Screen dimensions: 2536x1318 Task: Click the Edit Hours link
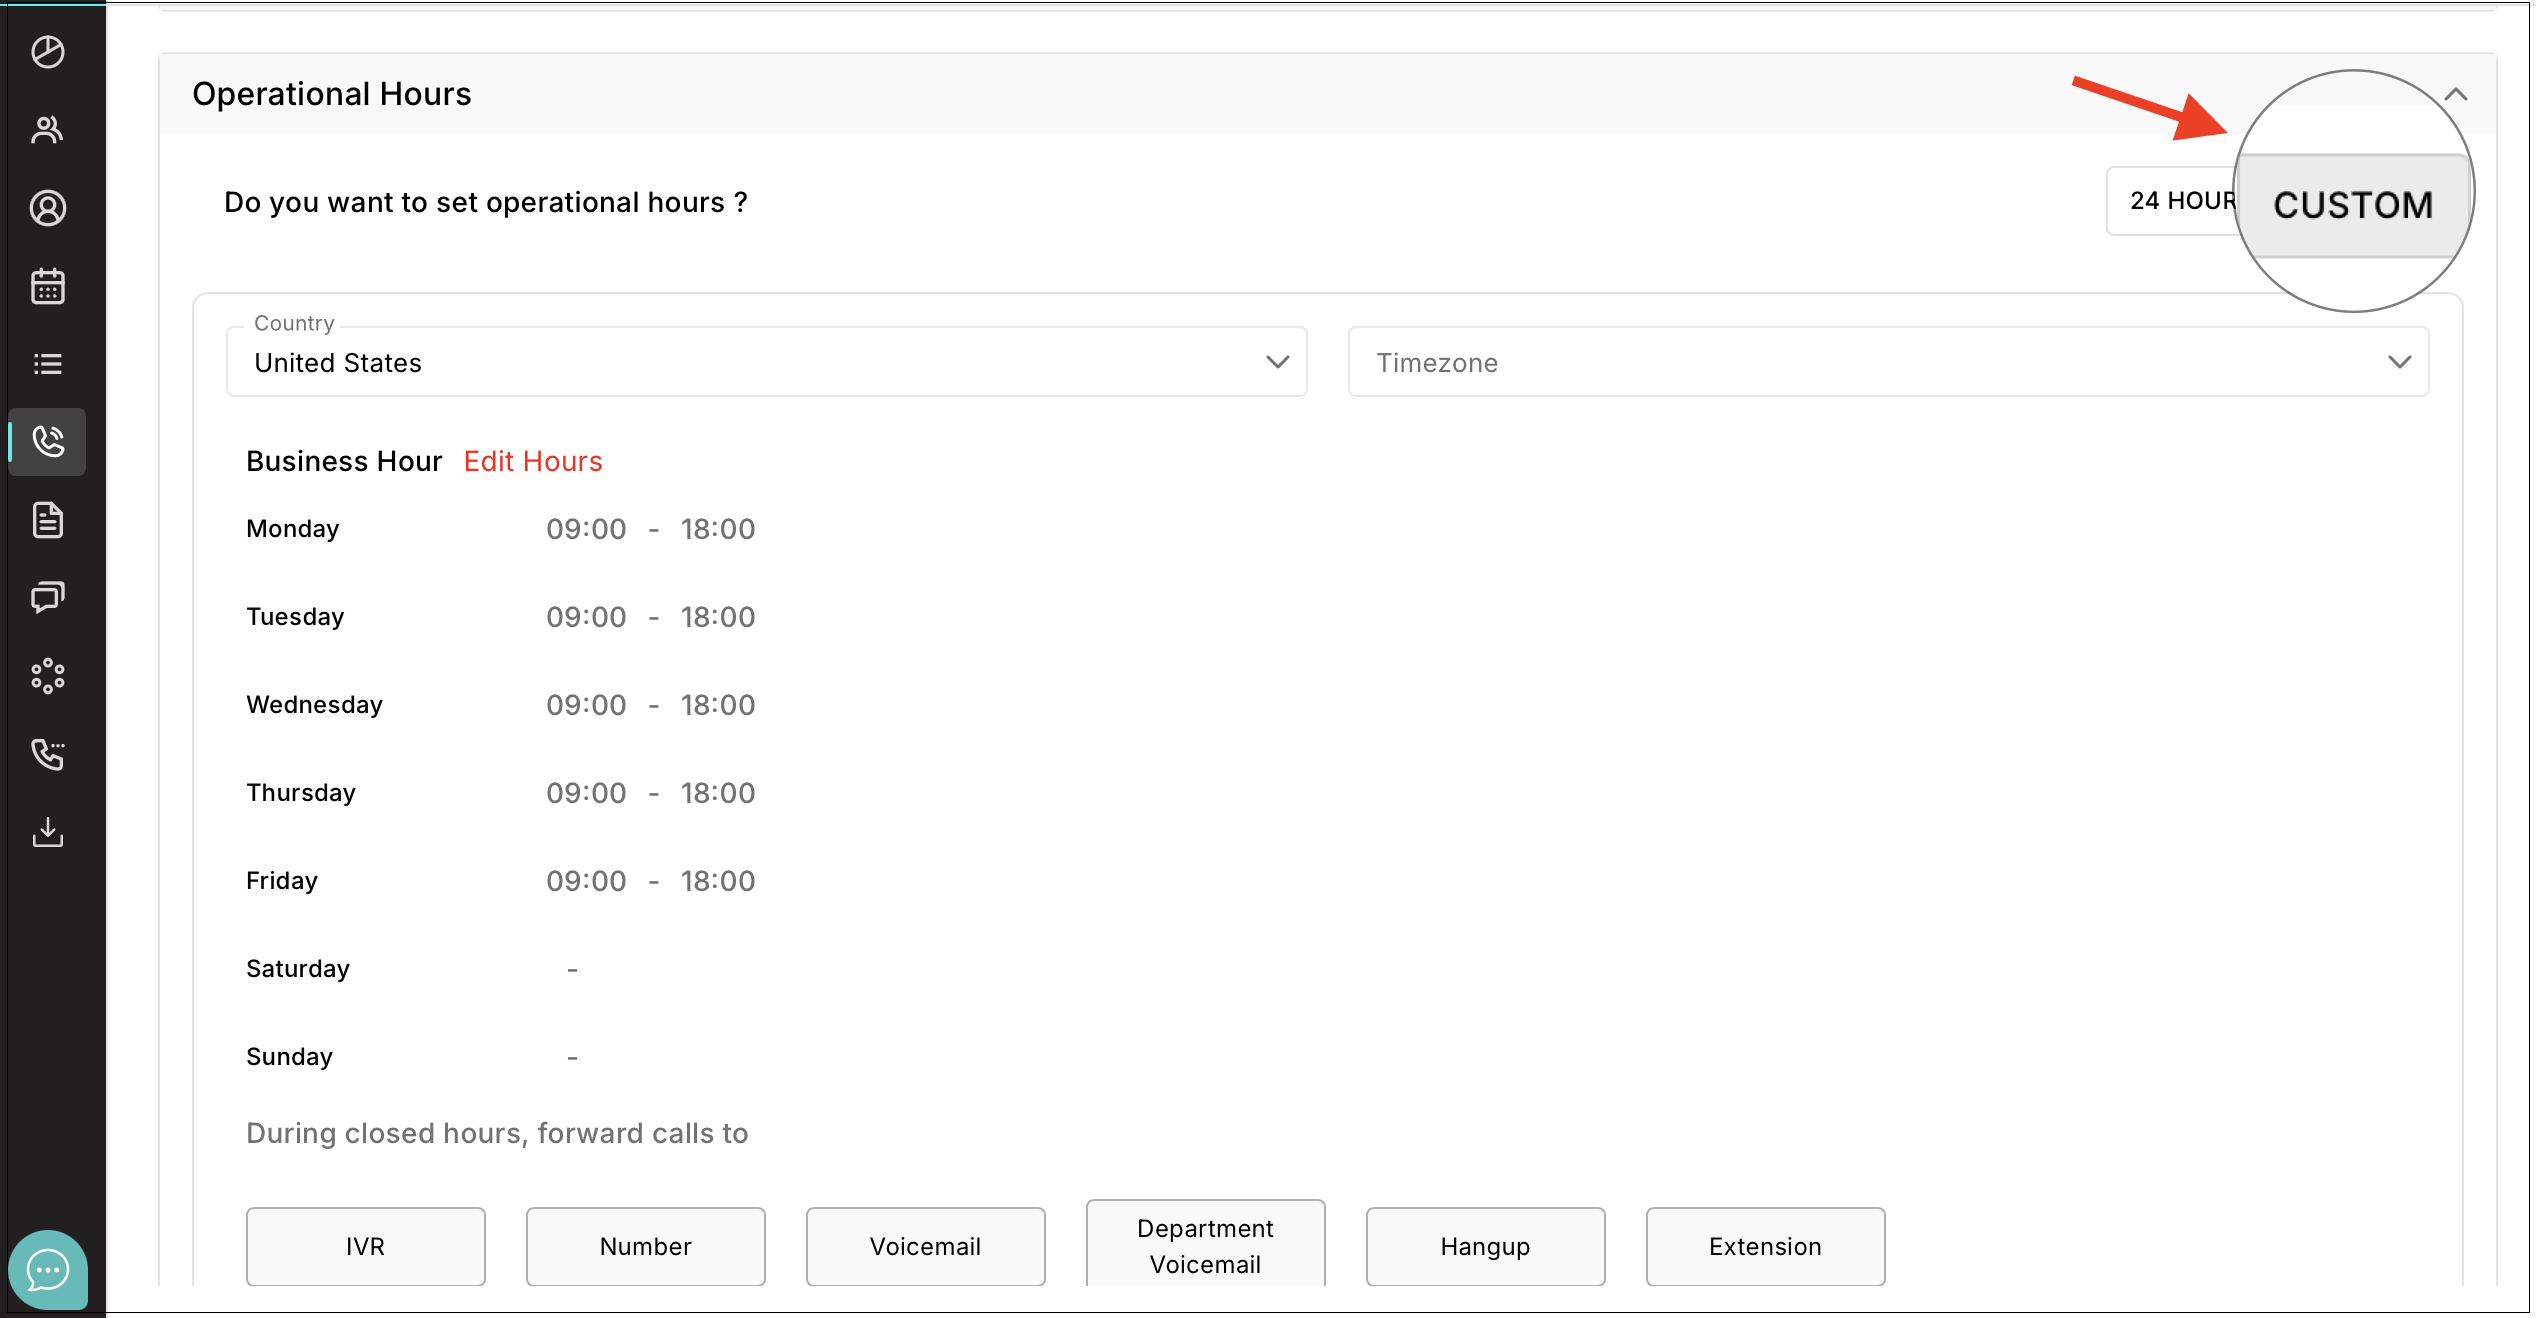pyautogui.click(x=533, y=461)
